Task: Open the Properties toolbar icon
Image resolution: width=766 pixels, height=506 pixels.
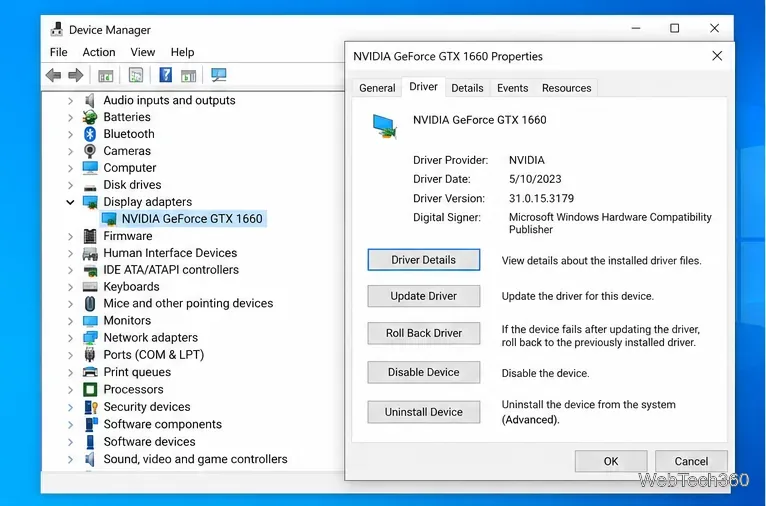Action: (136, 75)
